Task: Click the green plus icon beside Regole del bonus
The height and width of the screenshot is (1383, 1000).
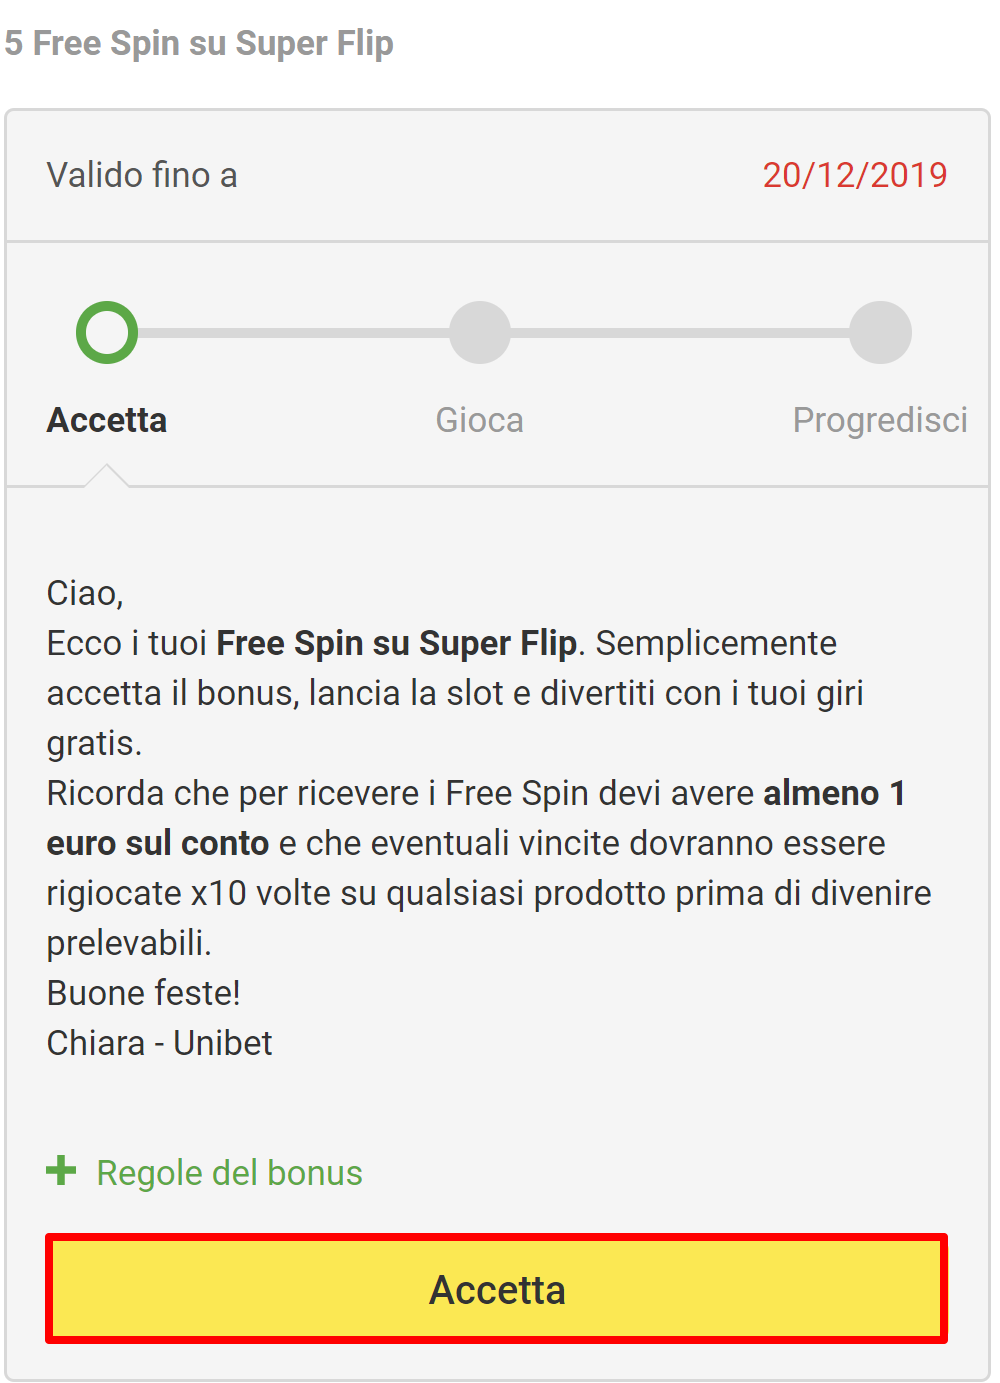Action: click(x=61, y=1171)
